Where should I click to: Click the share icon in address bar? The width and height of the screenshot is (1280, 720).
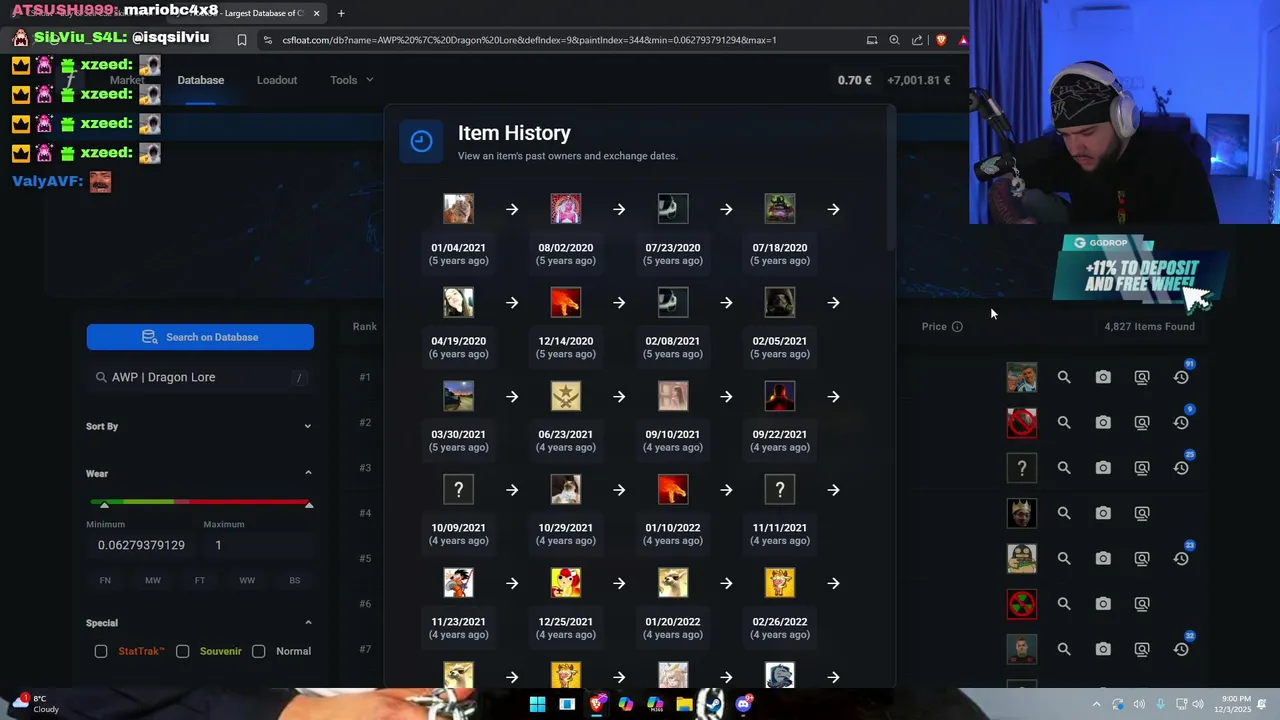917,40
